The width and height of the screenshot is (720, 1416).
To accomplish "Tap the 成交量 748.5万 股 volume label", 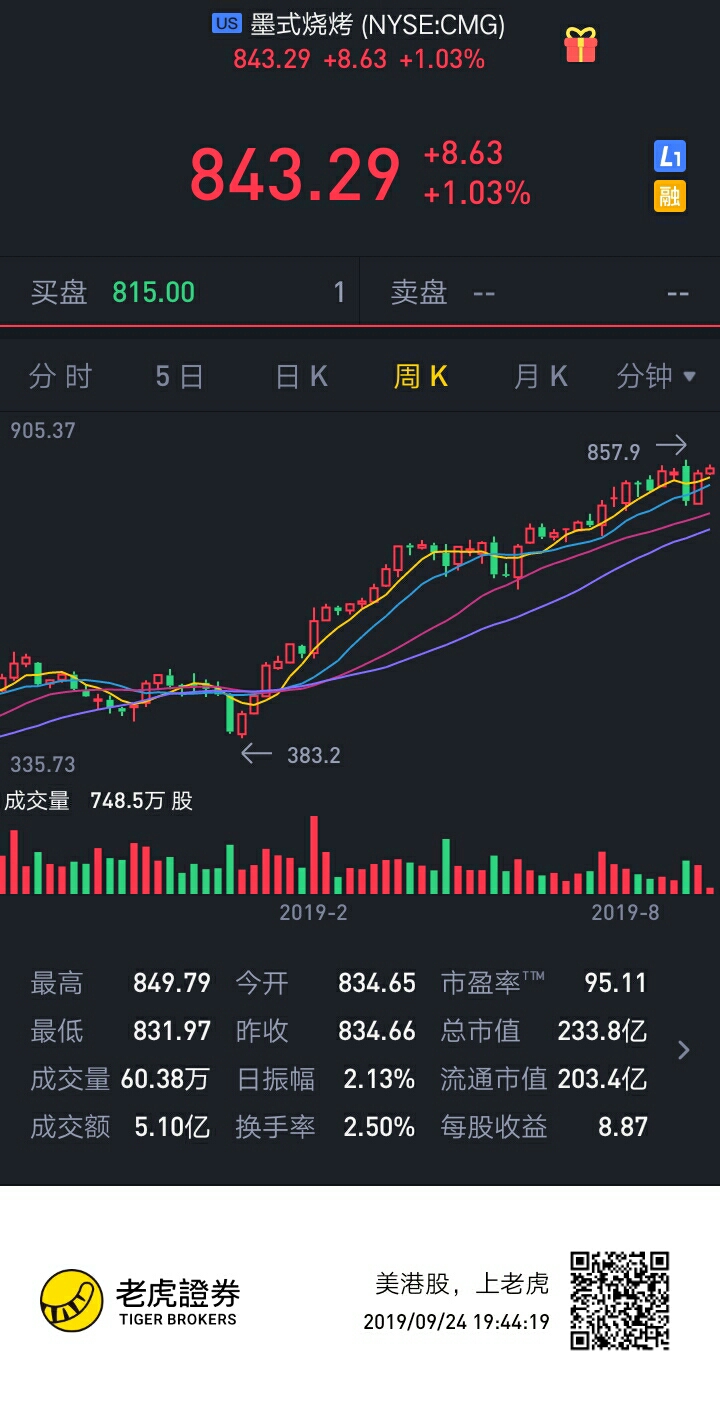I will (98, 801).
